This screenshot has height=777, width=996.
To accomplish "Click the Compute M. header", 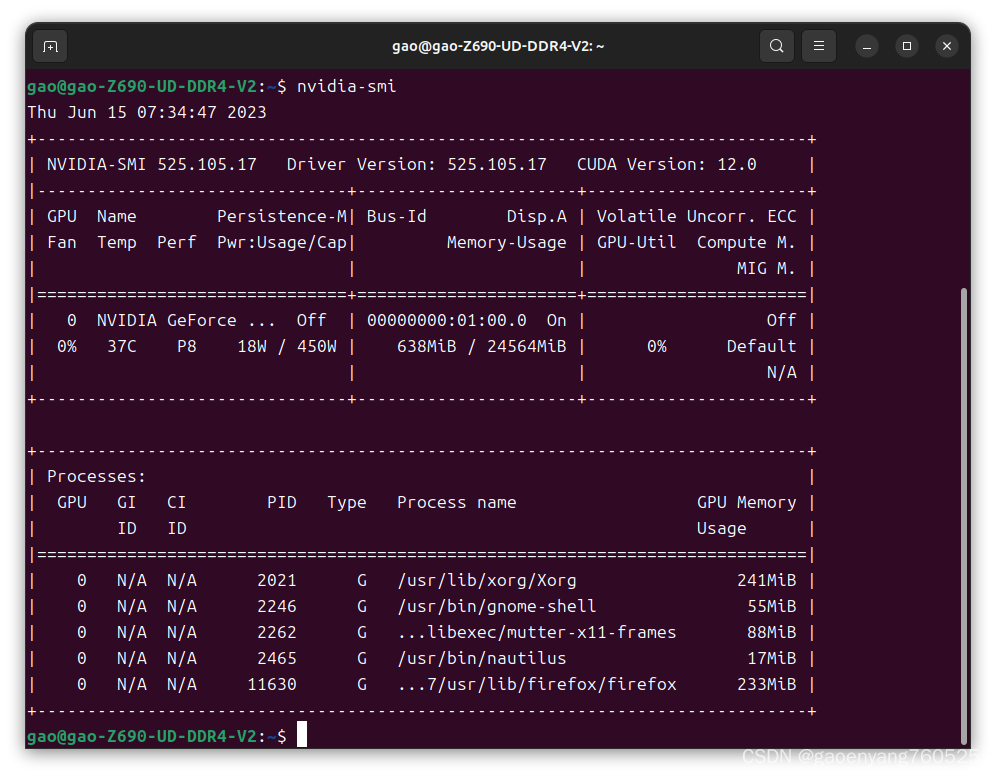I will click(746, 243).
